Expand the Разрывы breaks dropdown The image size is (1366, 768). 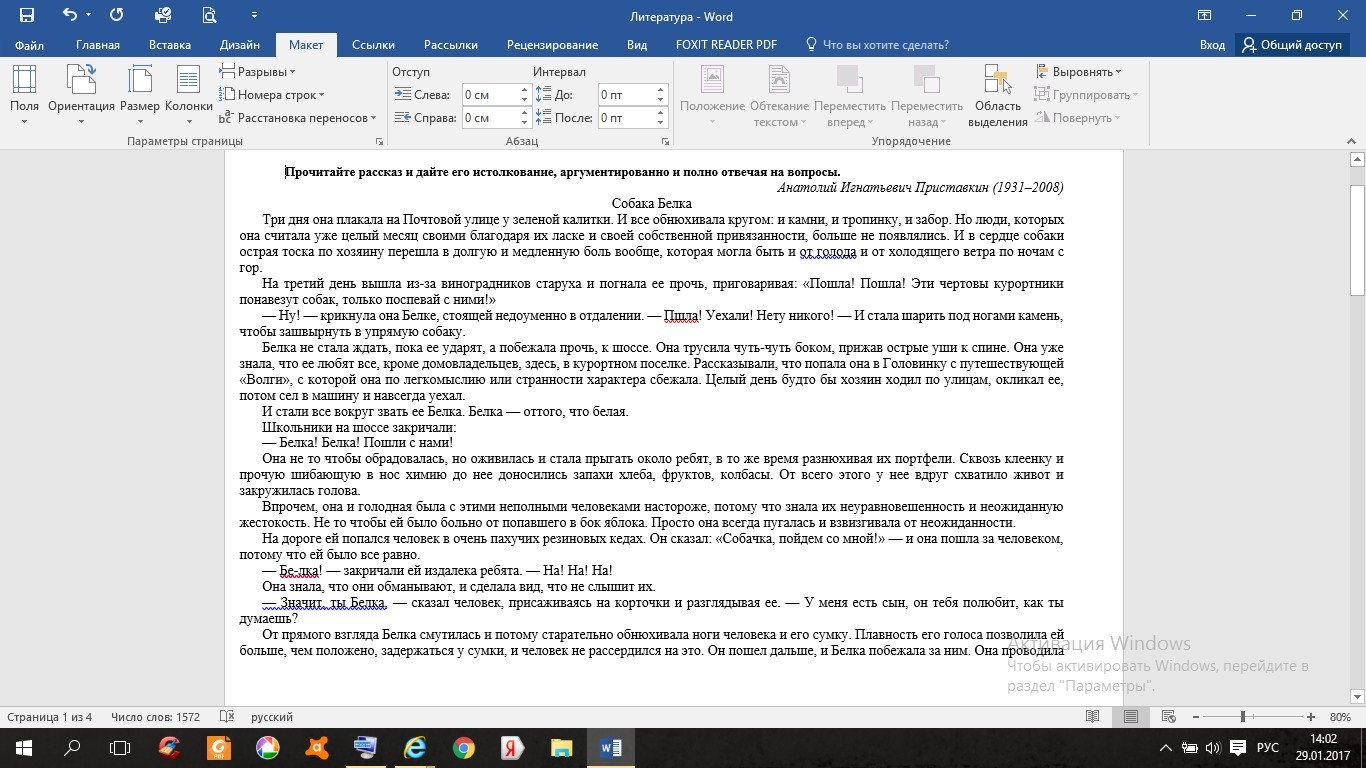pos(258,72)
